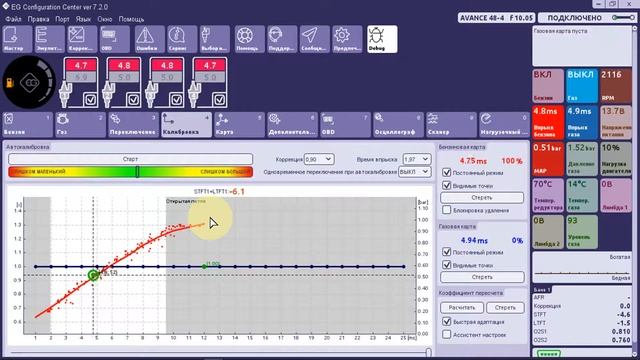Toggle the ПОДКЛЮЧЕНО connection switch

coord(624,18)
